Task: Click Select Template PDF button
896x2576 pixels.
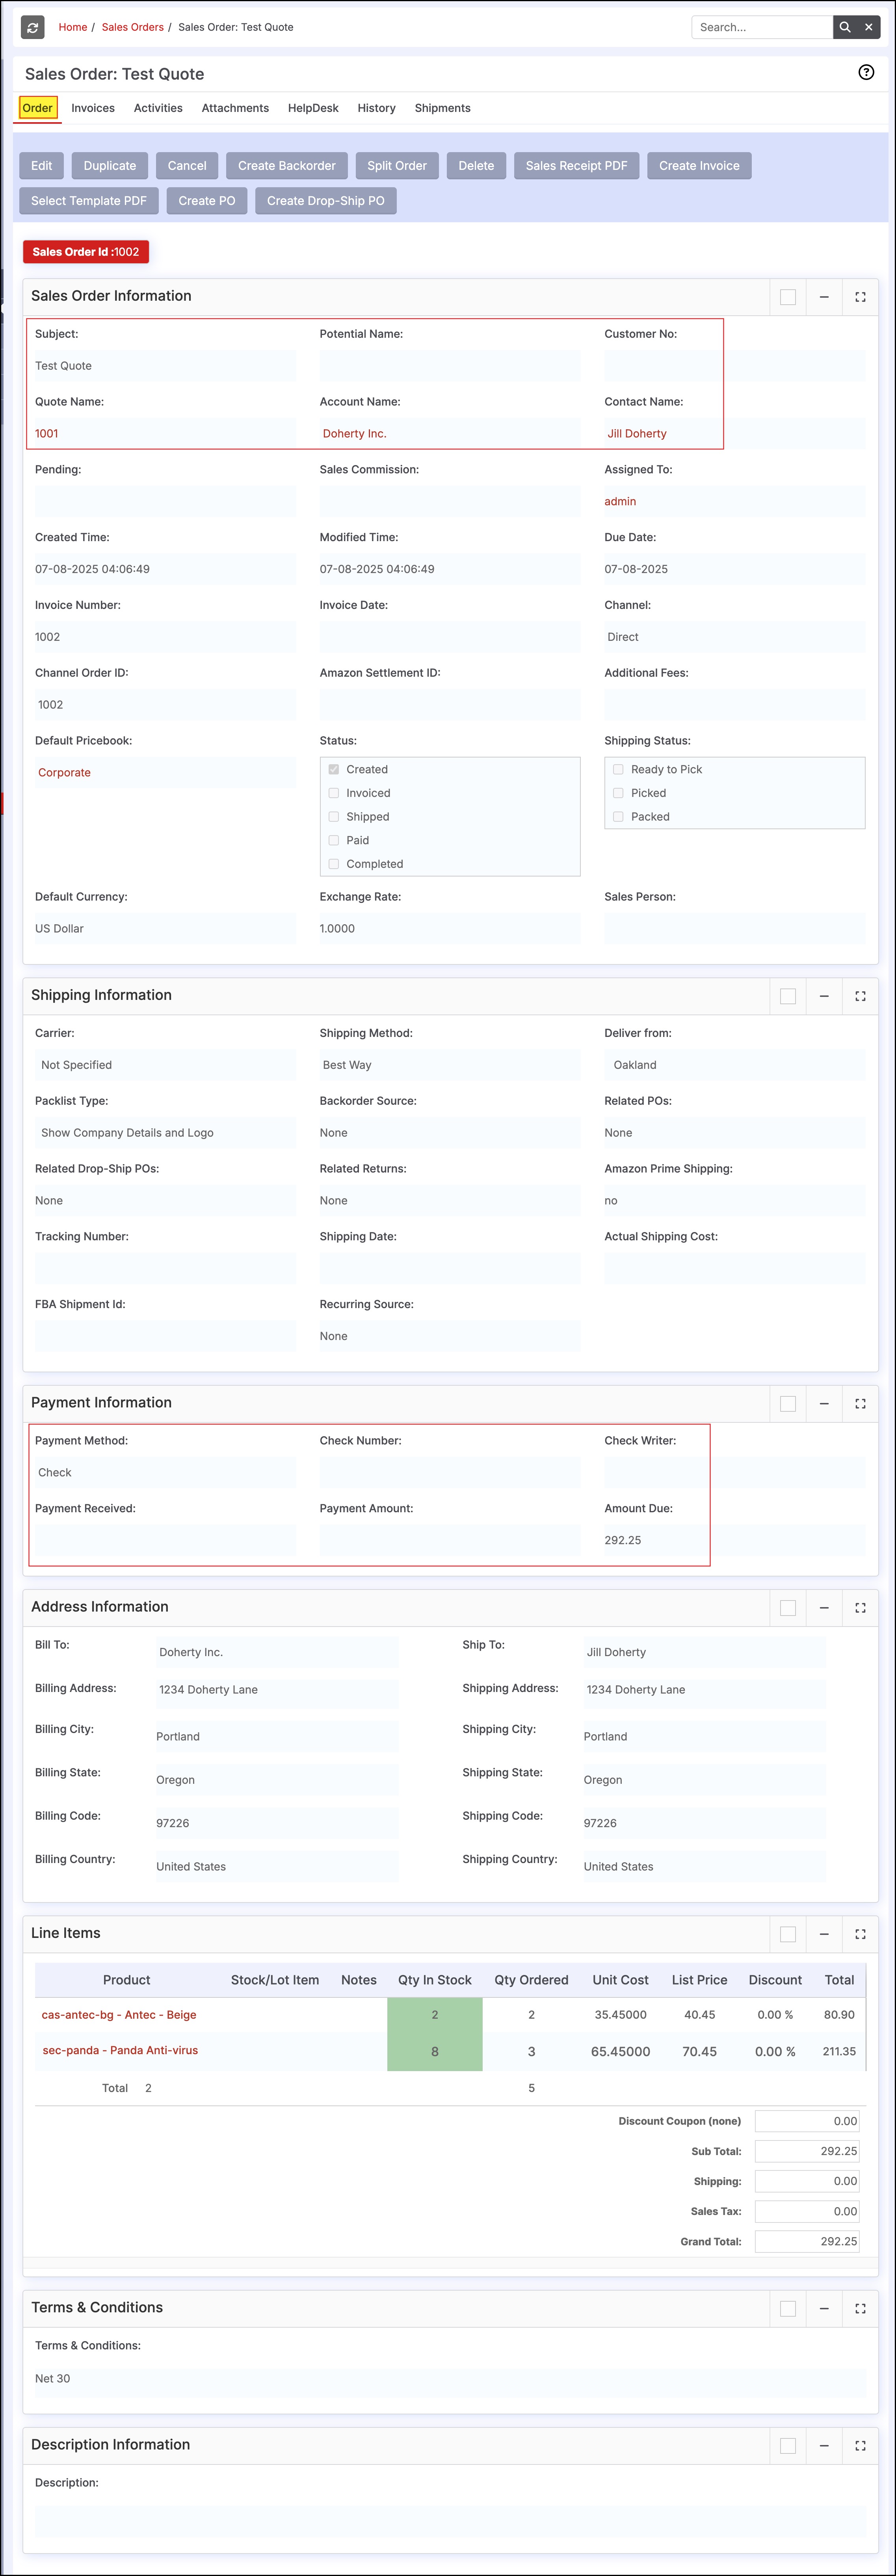Action: click(89, 201)
